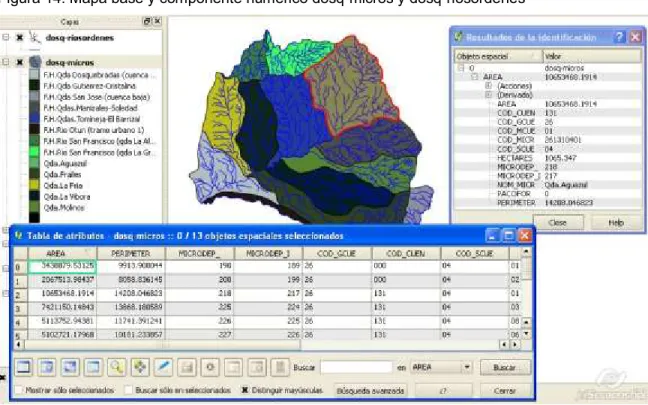Sort by the PERIMETER column header

point(131,253)
